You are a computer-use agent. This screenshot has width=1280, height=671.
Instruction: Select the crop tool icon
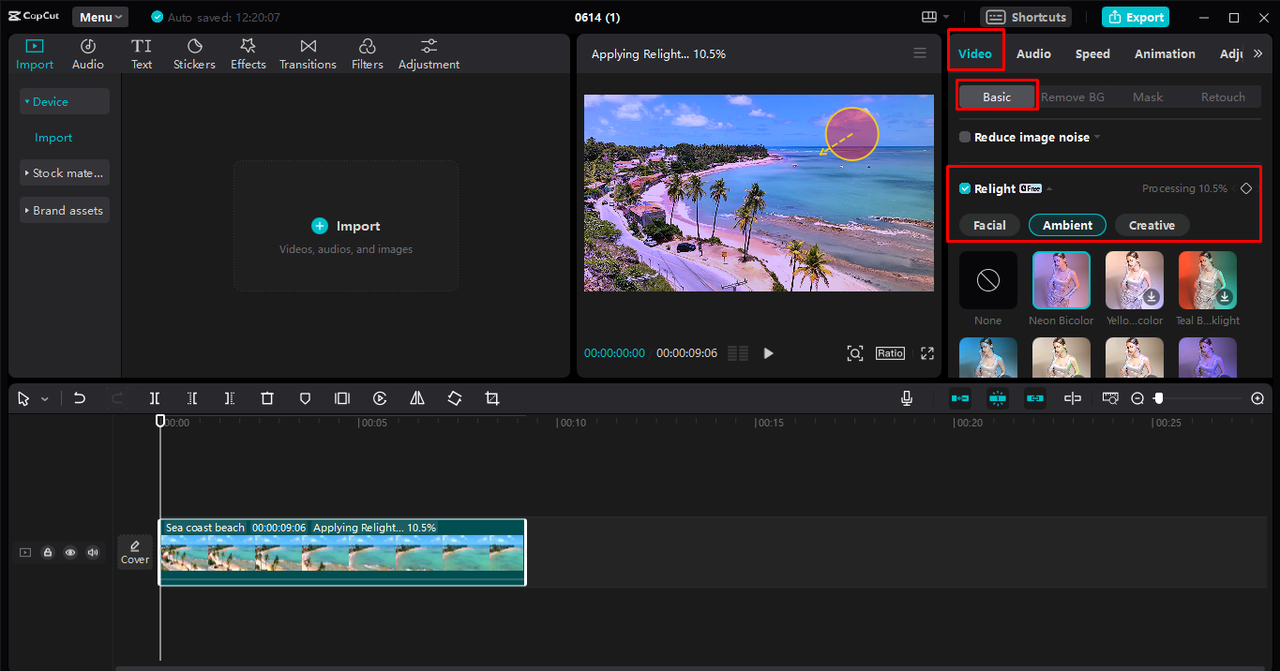coord(492,398)
